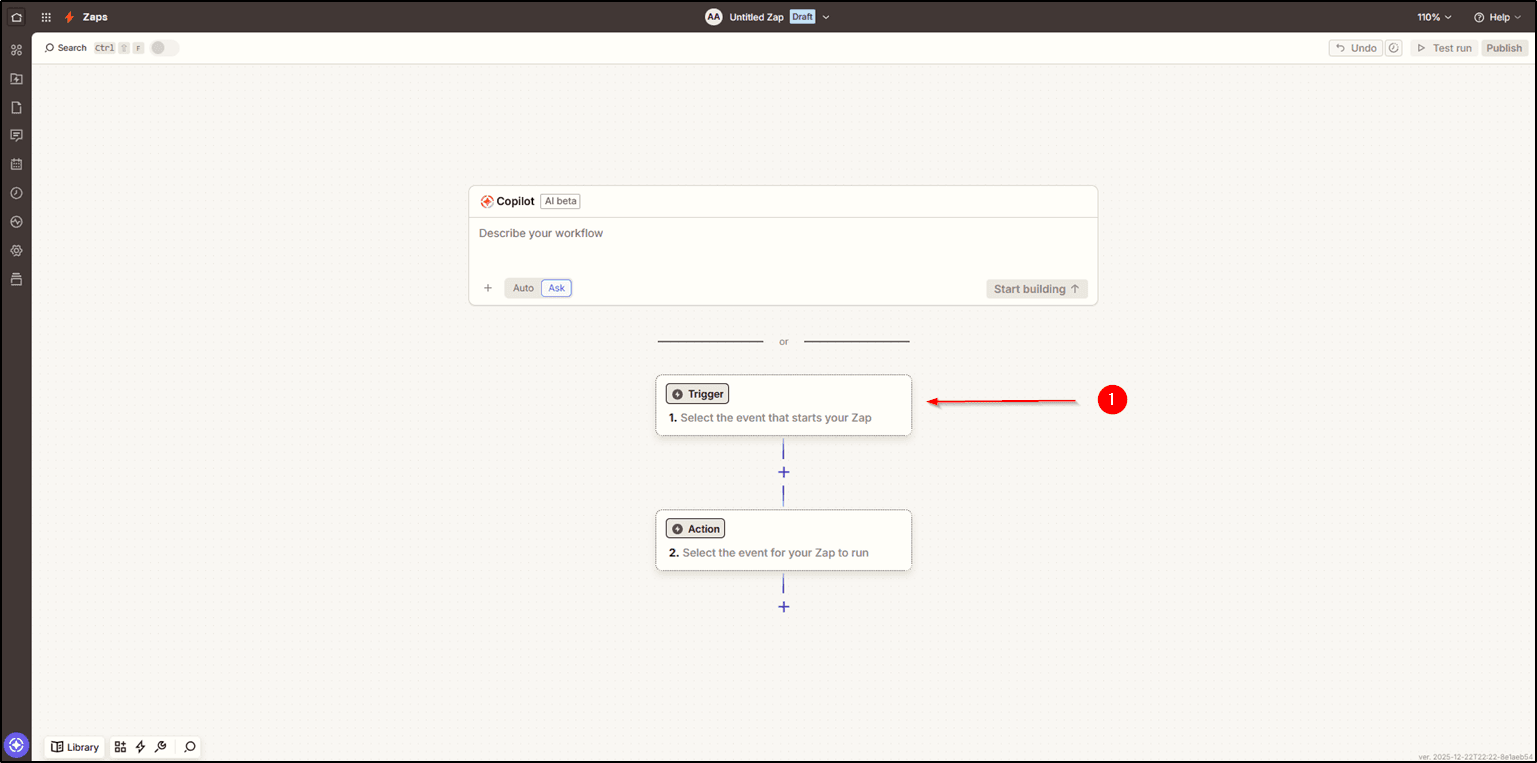The image size is (1537, 763).
Task: Click the comments icon in left sidebar
Action: pyautogui.click(x=16, y=135)
